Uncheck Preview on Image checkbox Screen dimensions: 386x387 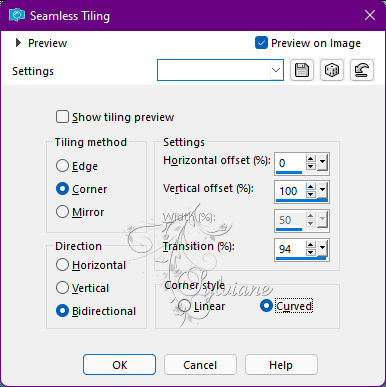[261, 43]
